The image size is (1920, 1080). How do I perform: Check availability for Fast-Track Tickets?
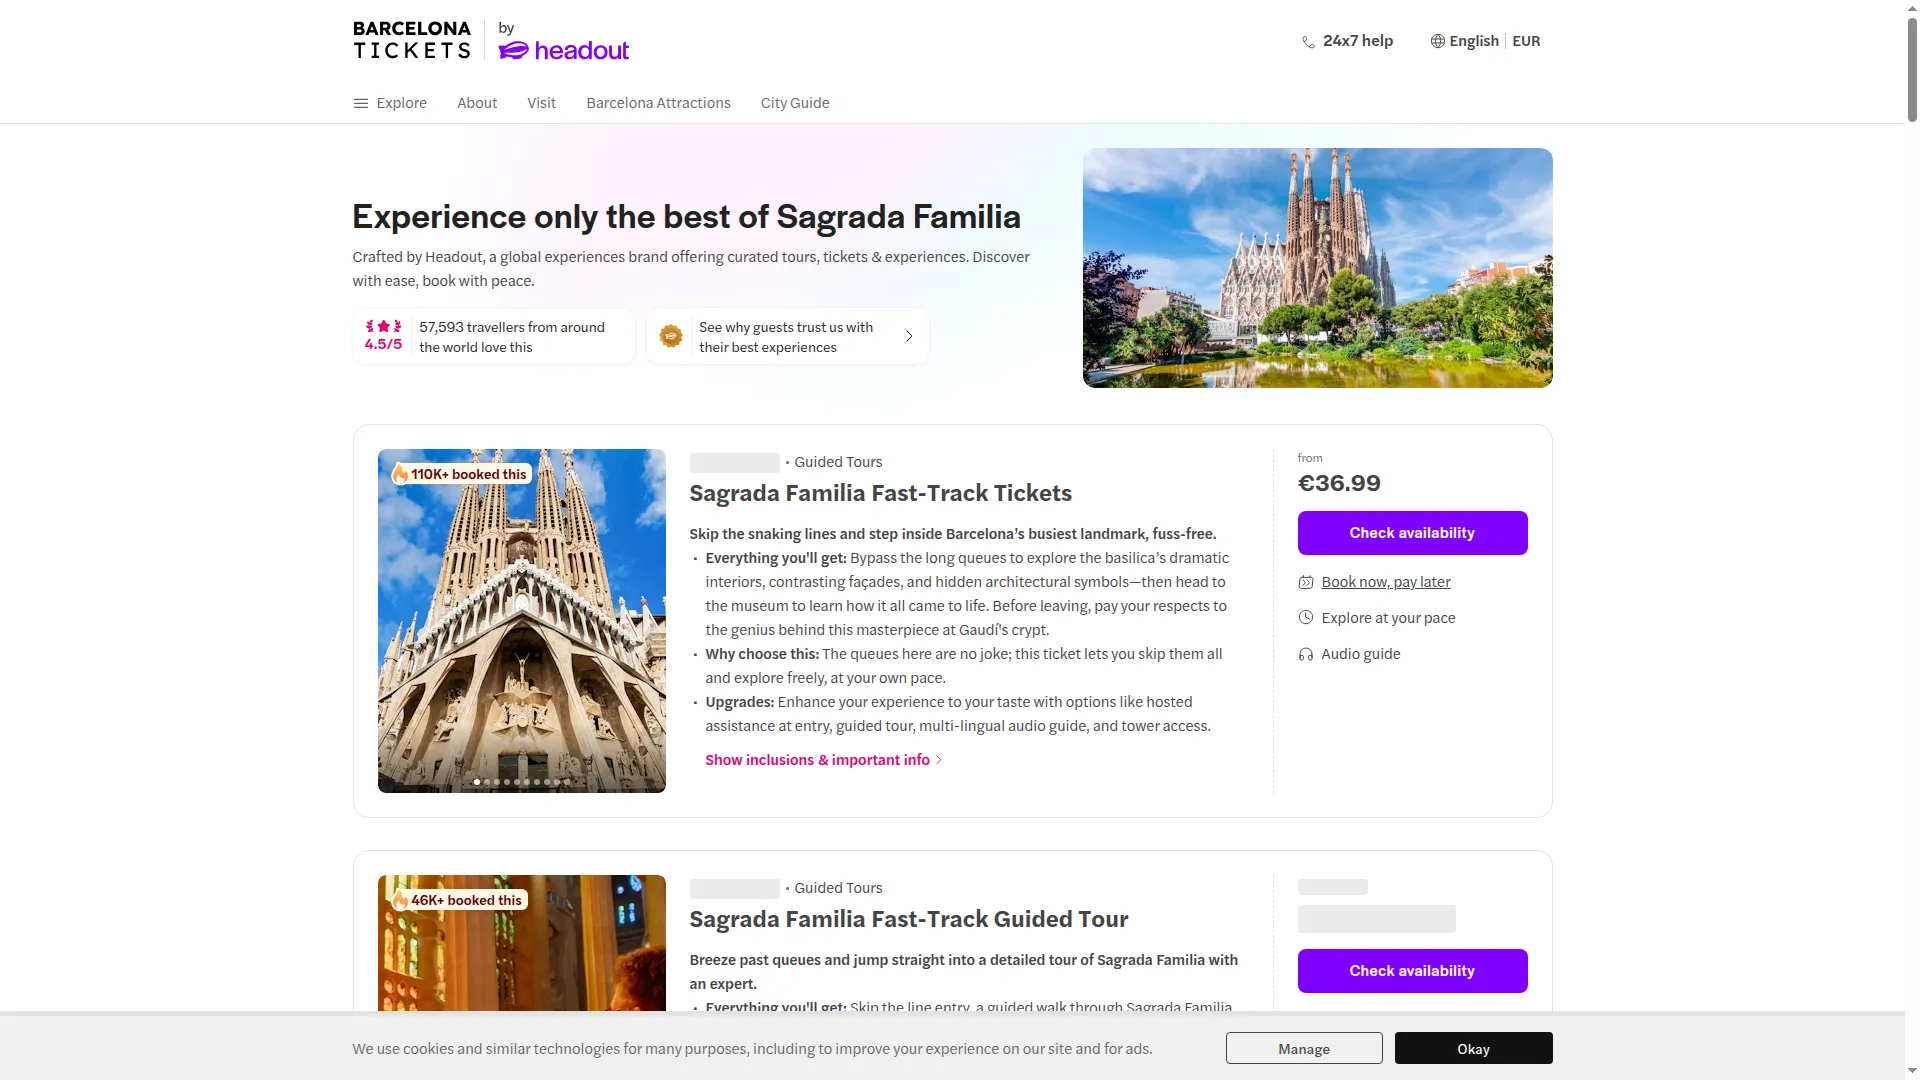pyautogui.click(x=1412, y=533)
